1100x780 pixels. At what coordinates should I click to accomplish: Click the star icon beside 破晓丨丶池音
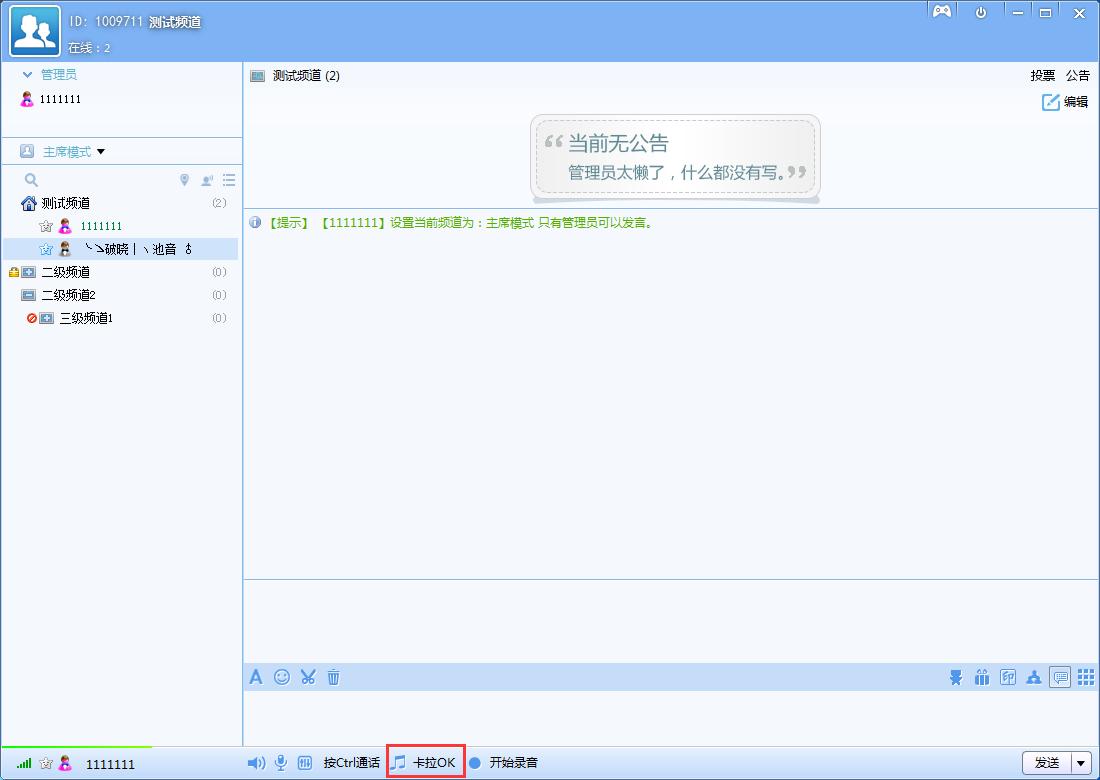click(x=46, y=249)
